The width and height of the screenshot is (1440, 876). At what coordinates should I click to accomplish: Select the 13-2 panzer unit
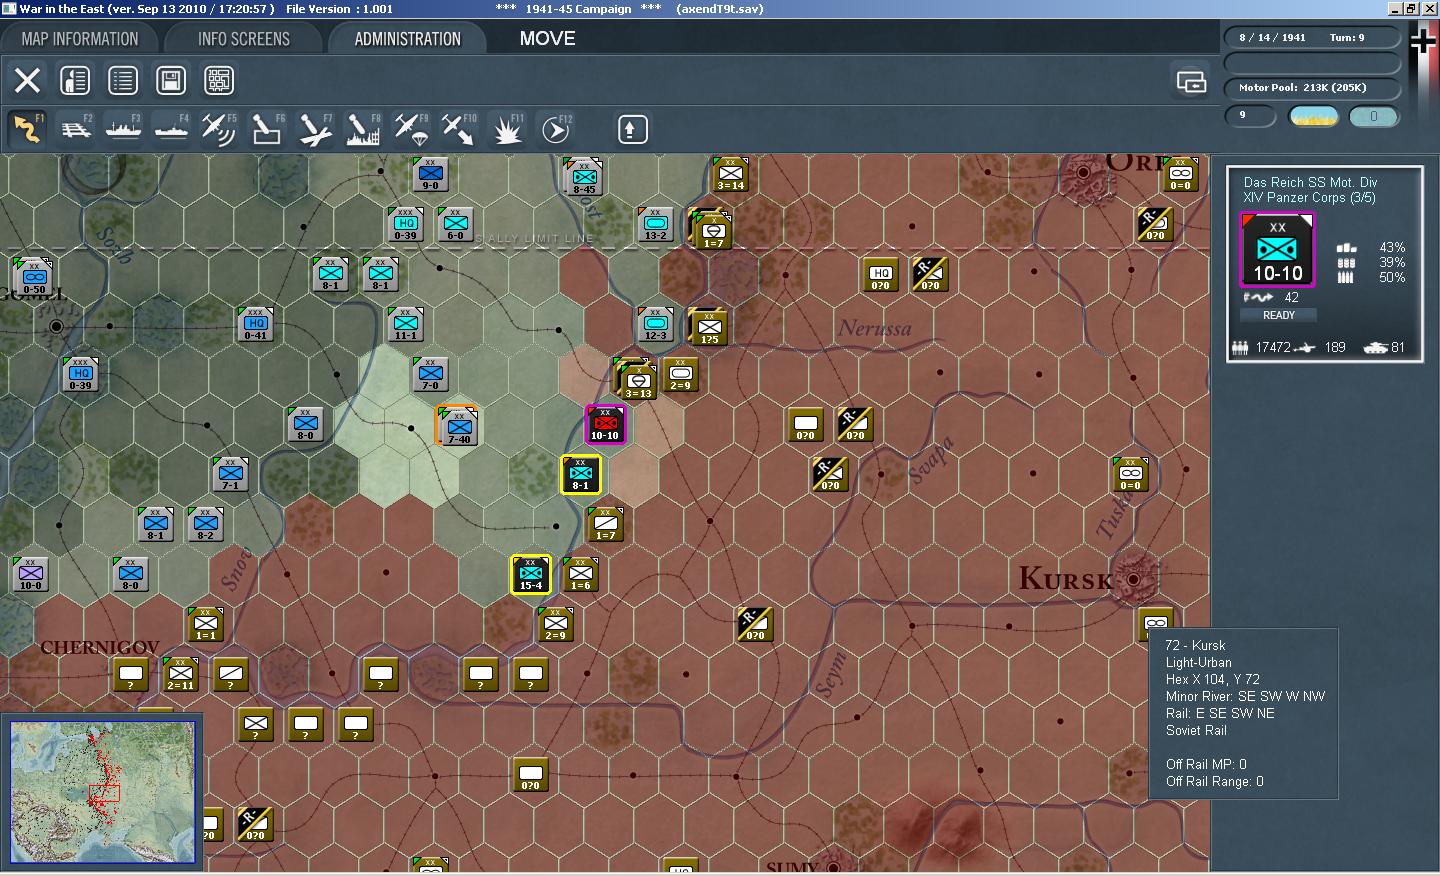(656, 224)
